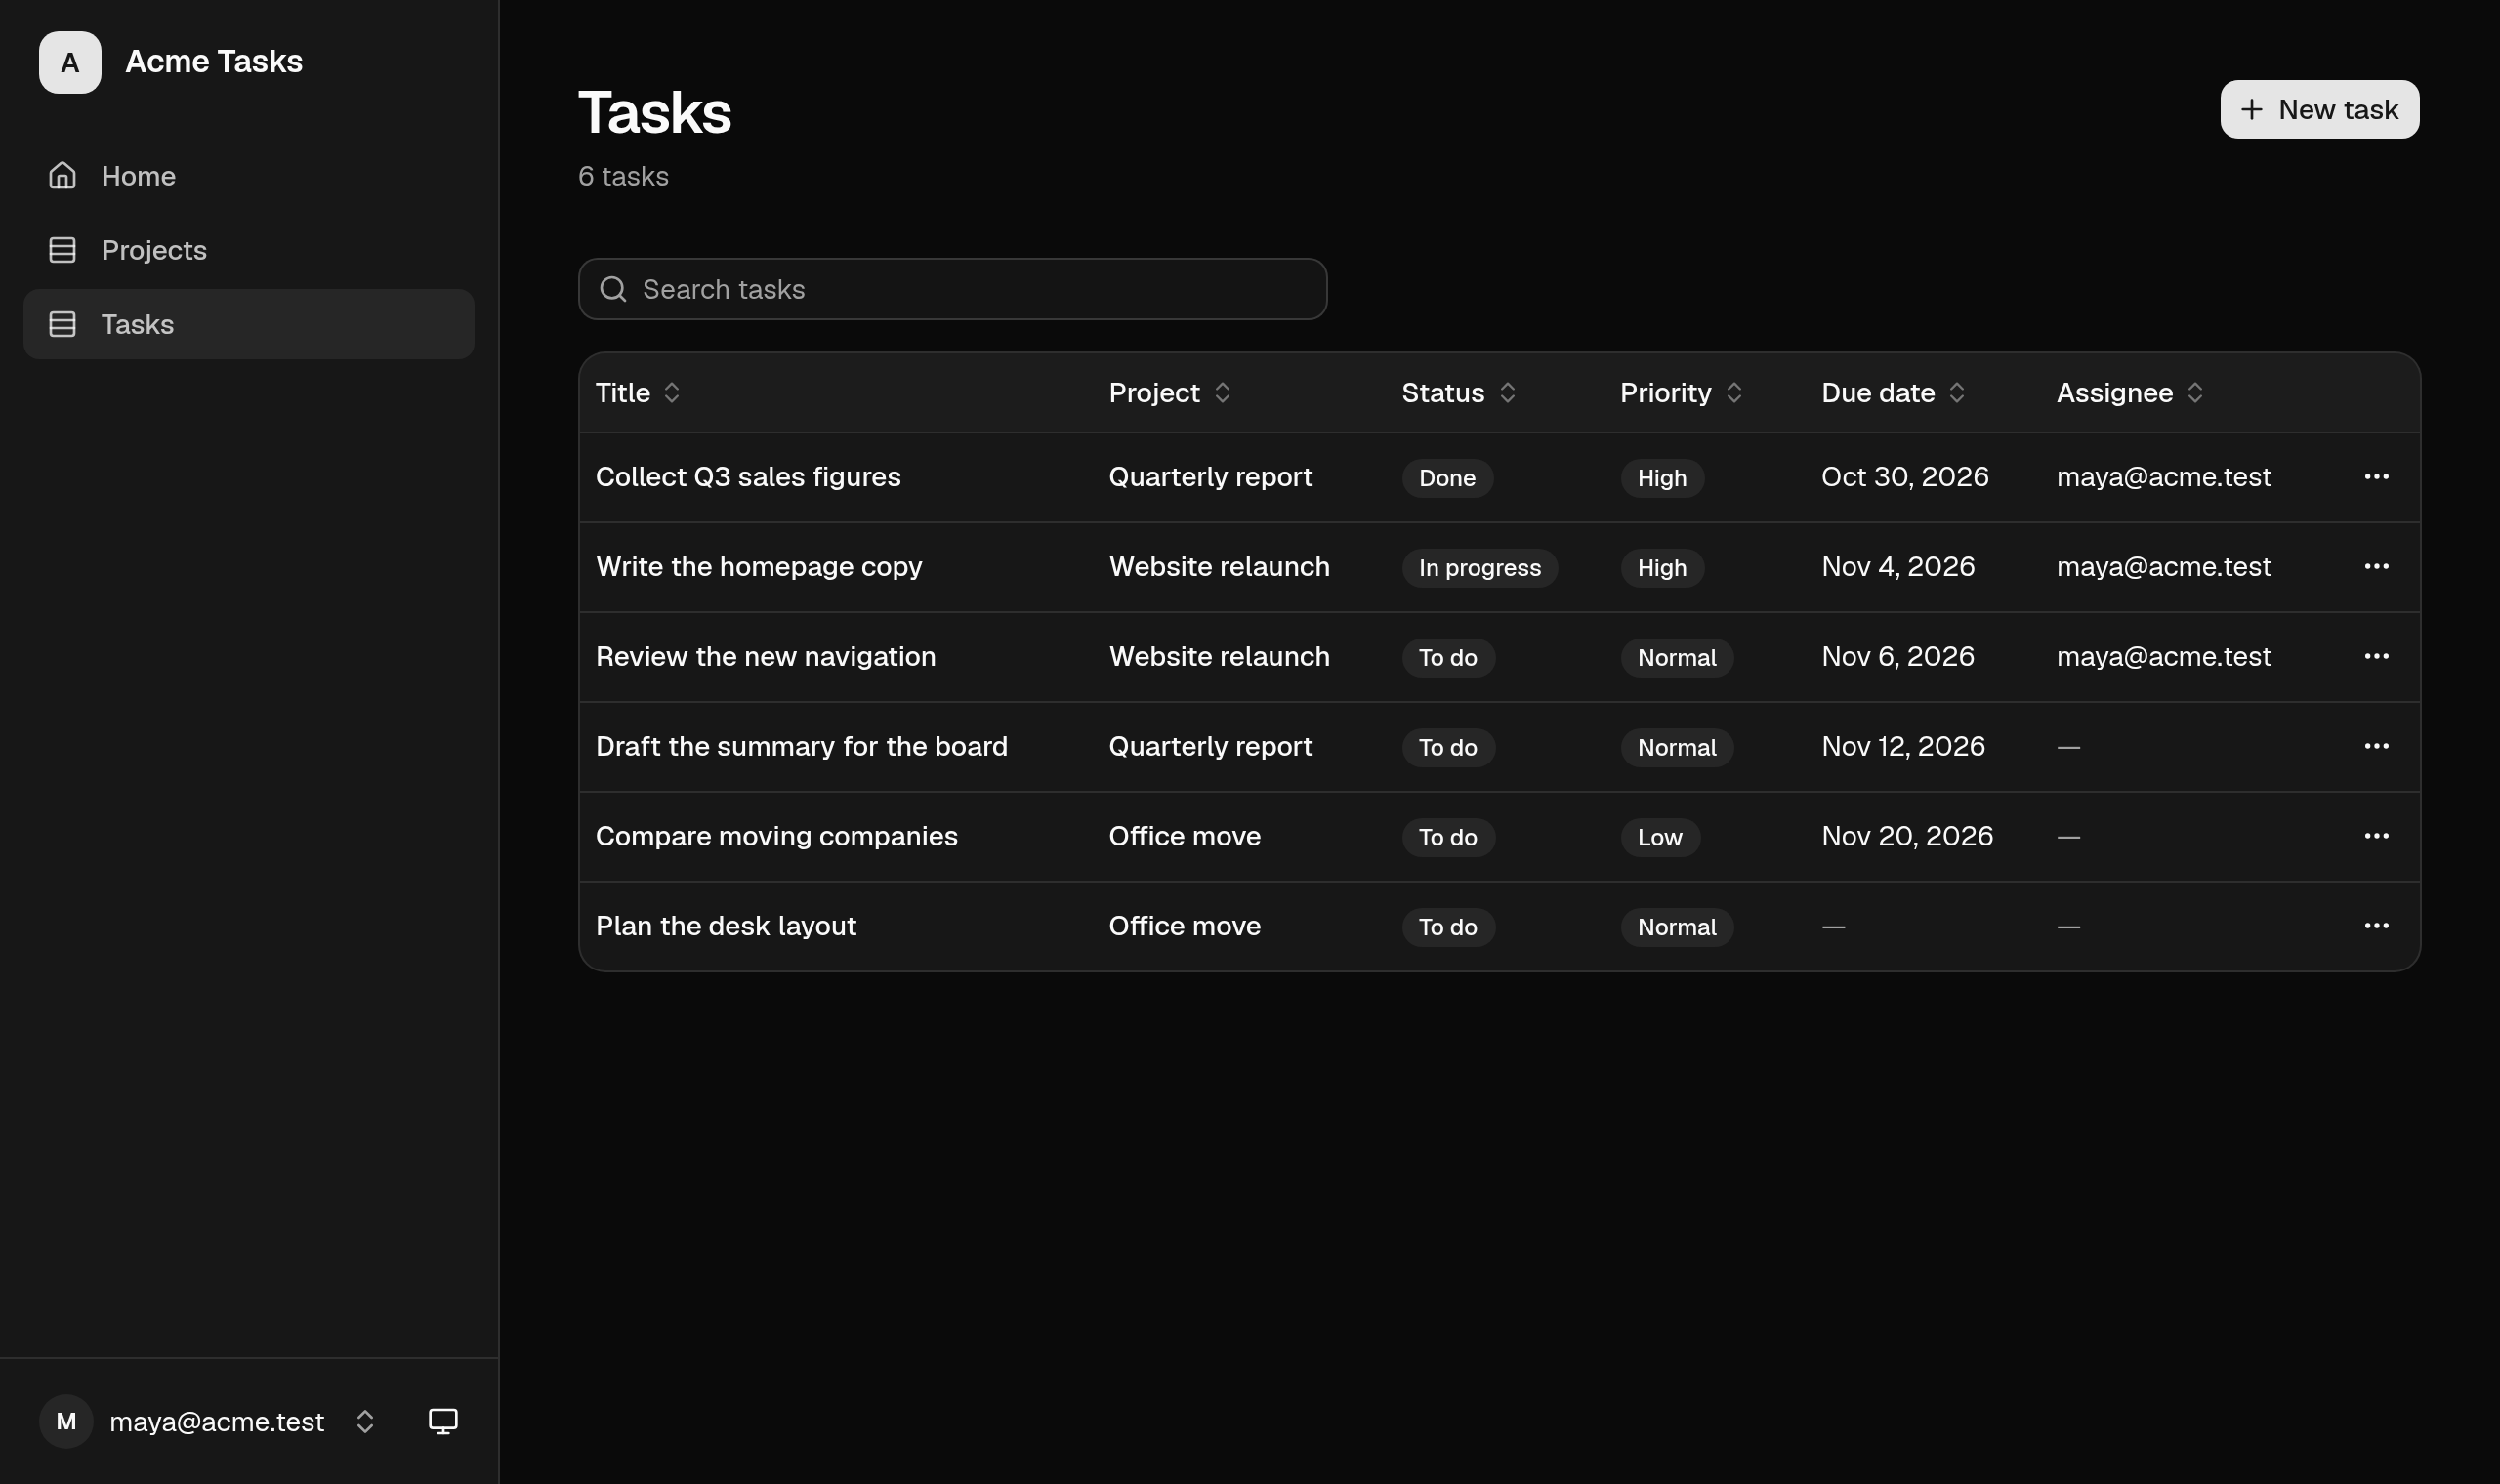Click the Acme Tasks logo badge
Viewport: 2500px width, 1484px height.
tap(70, 62)
